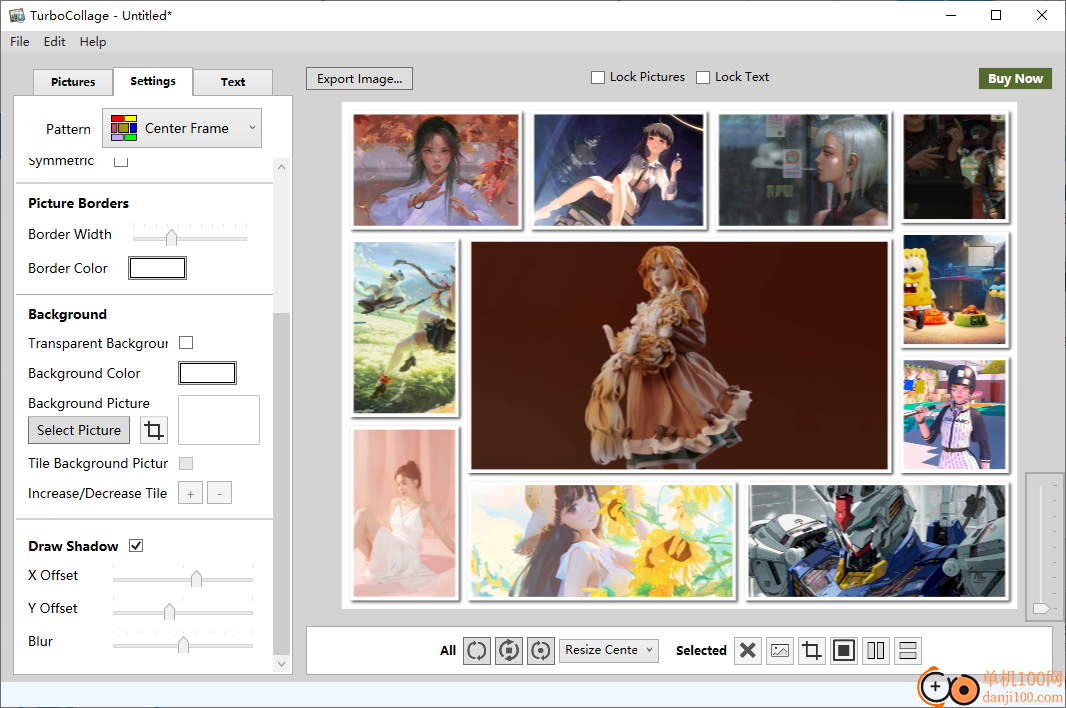
Task: Select the Settings tab
Action: (x=153, y=81)
